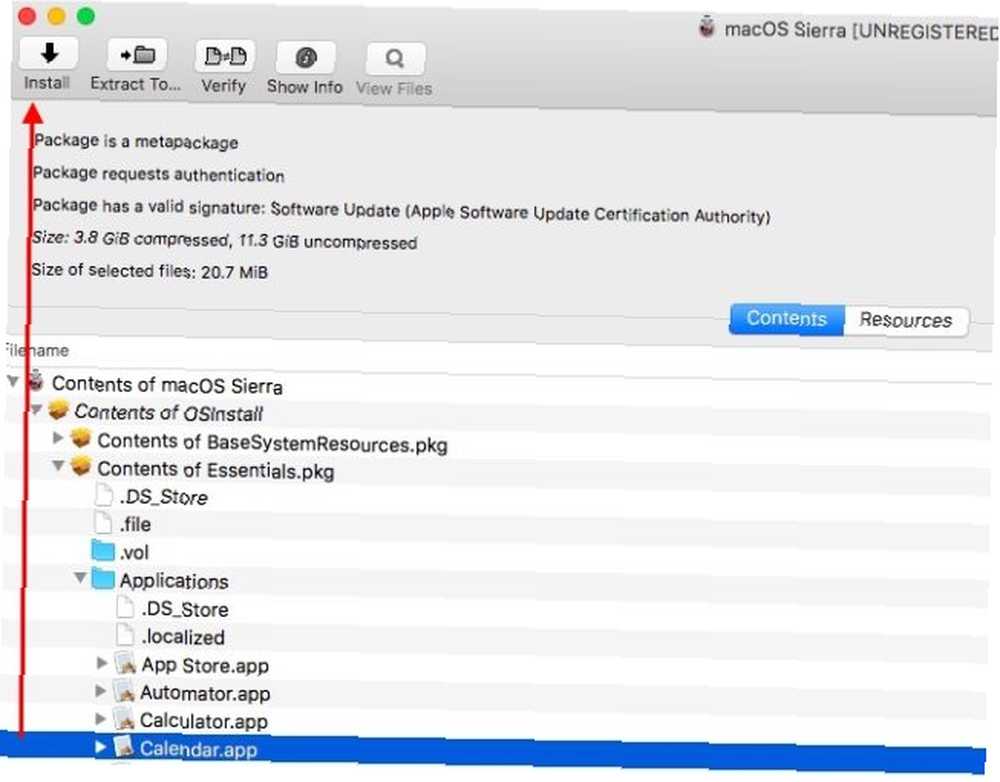
Task: Collapse the Contents of OSInstall node
Action: tap(36, 409)
